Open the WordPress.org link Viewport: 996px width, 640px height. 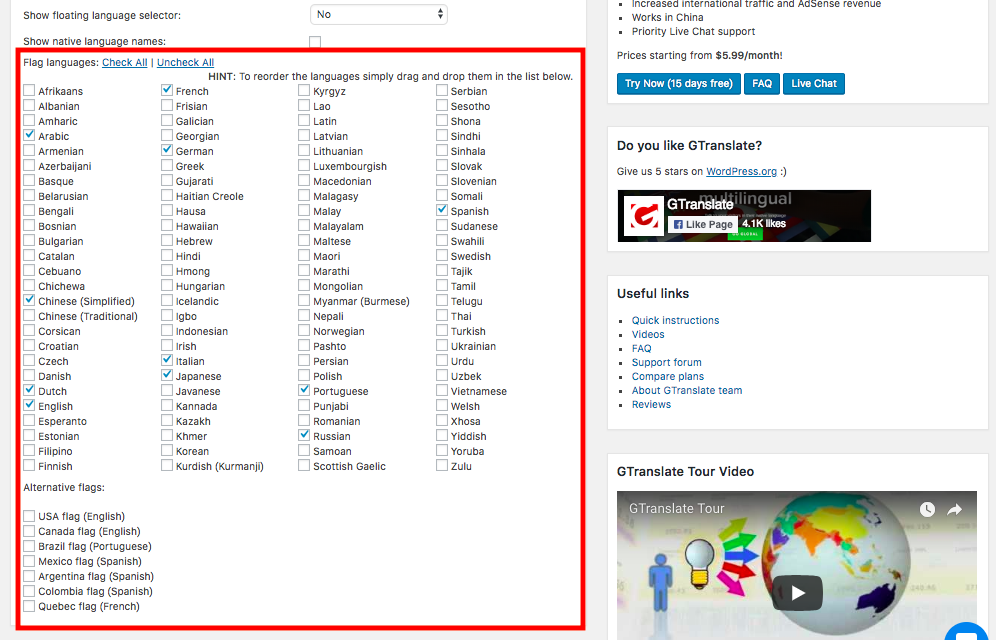[741, 172]
